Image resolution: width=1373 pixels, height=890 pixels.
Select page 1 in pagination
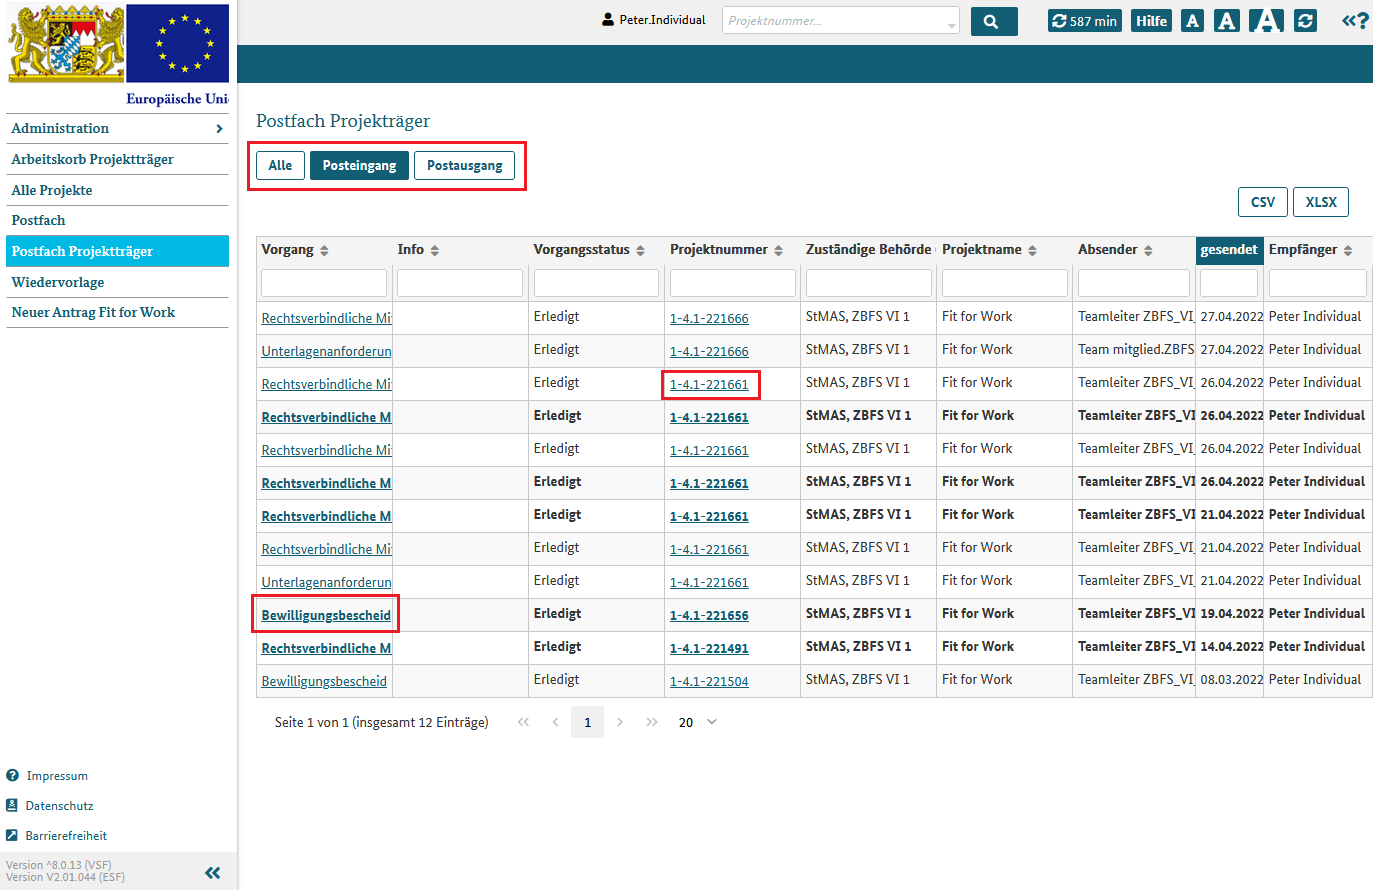point(587,722)
